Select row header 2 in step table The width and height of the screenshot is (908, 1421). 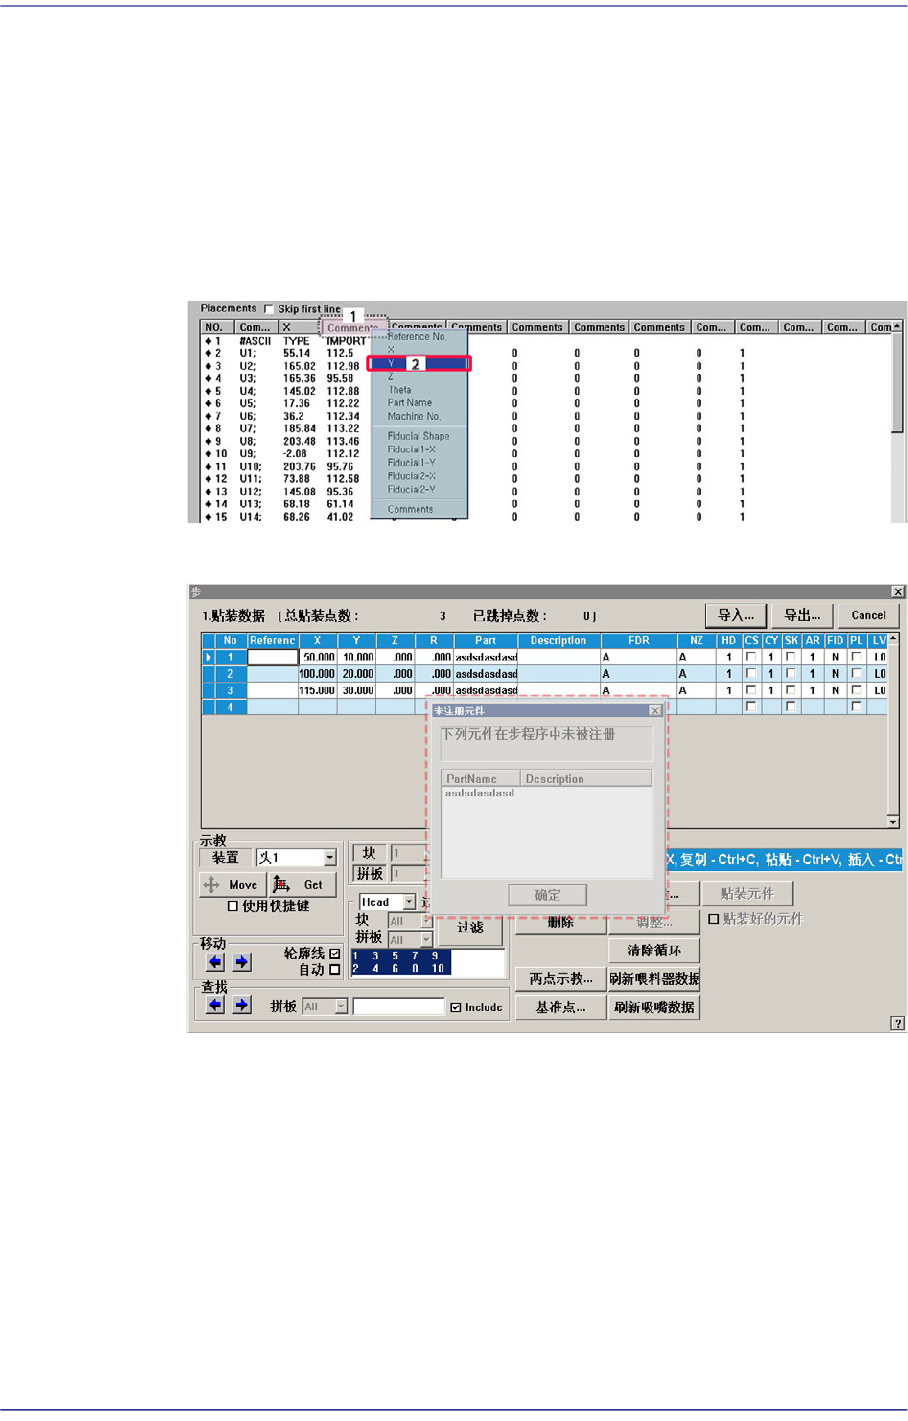[230, 674]
